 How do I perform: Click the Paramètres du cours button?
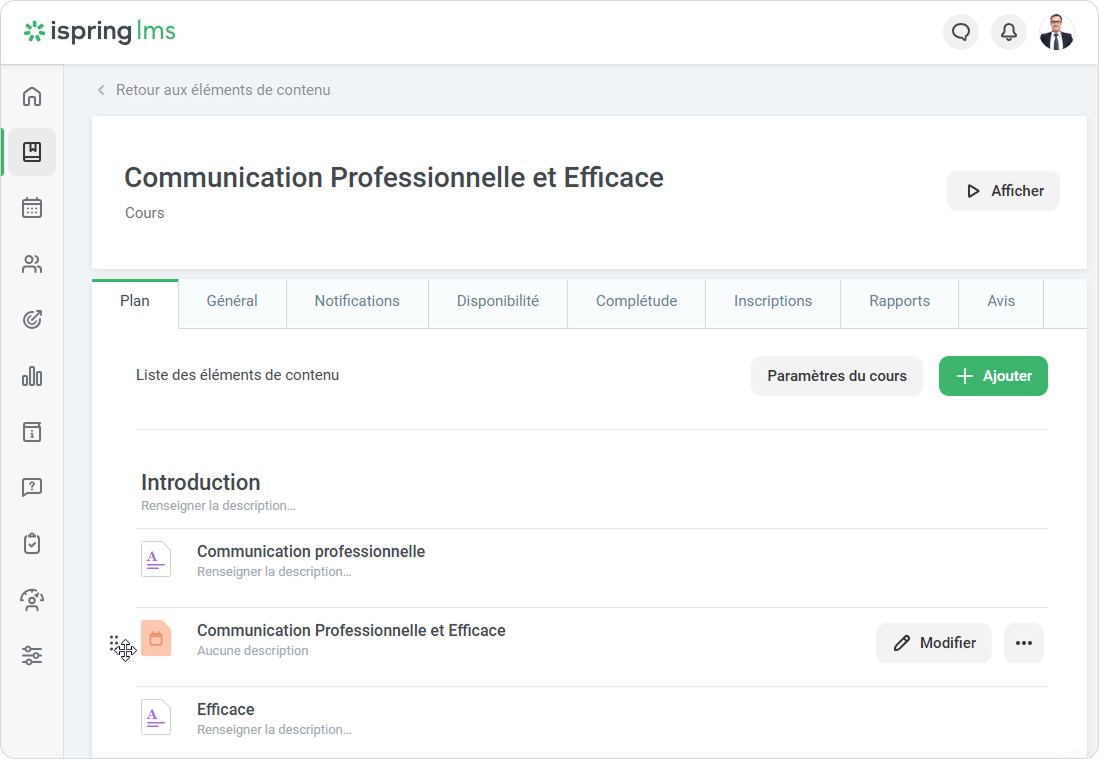pyautogui.click(x=837, y=376)
